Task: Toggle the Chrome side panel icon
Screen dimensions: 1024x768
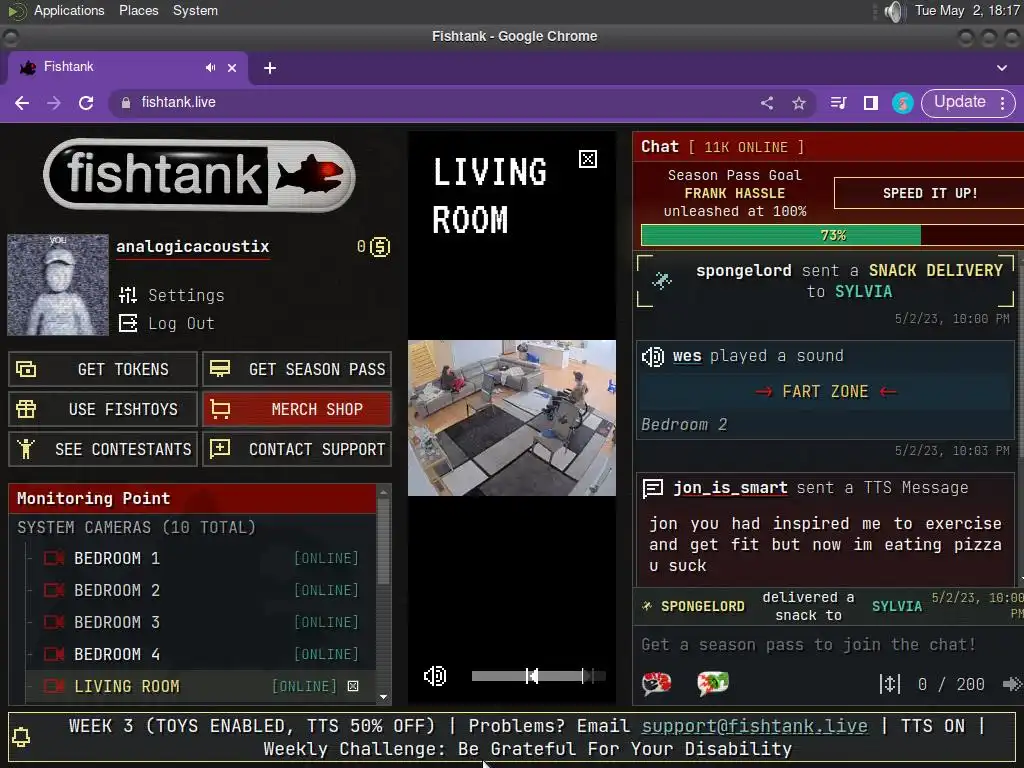Action: point(871,103)
